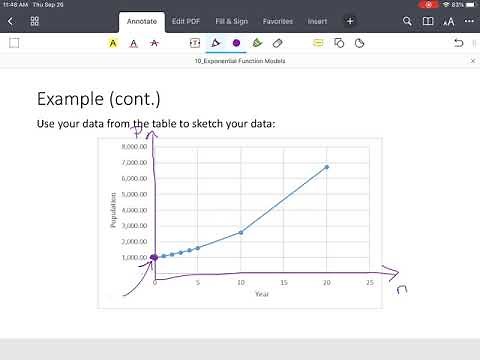The image size is (480, 360).
Task: Open the reading view book icon
Action: pos(428,21)
